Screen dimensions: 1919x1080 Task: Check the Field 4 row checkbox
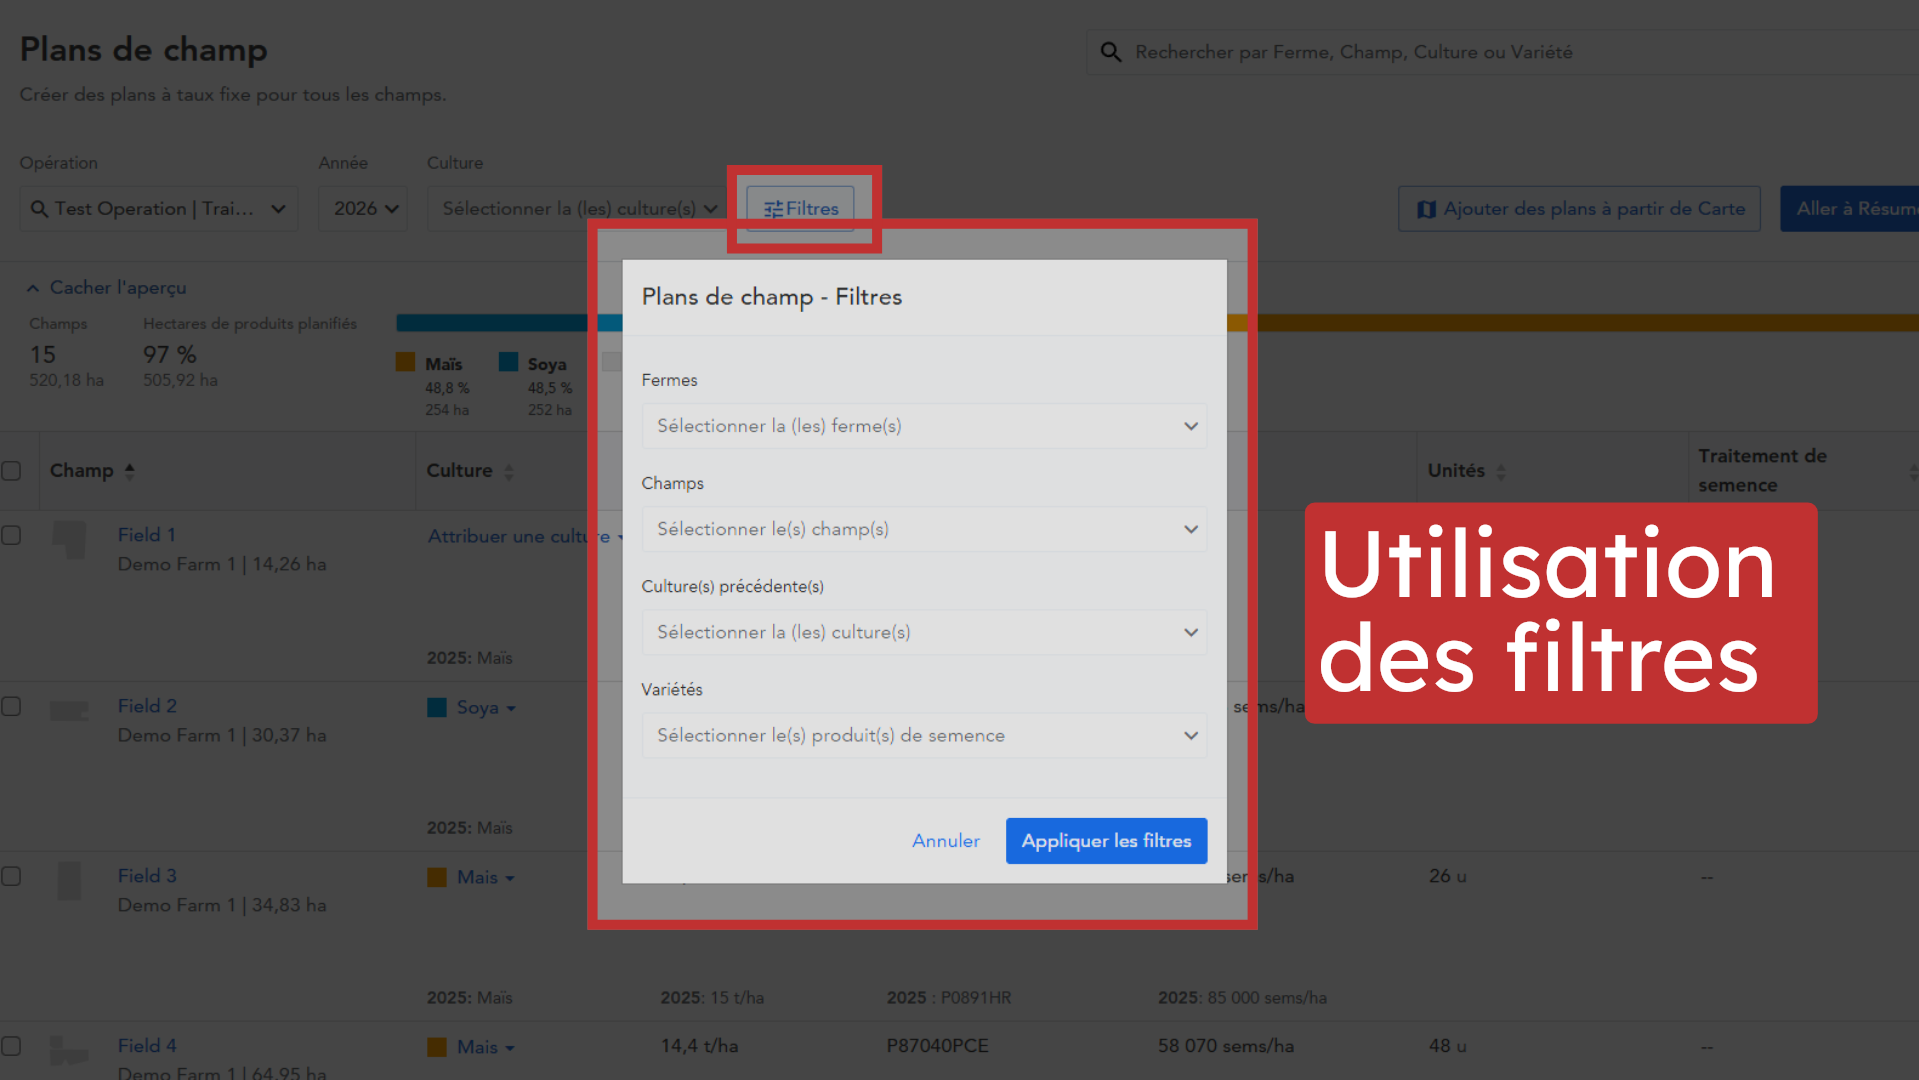click(11, 1046)
